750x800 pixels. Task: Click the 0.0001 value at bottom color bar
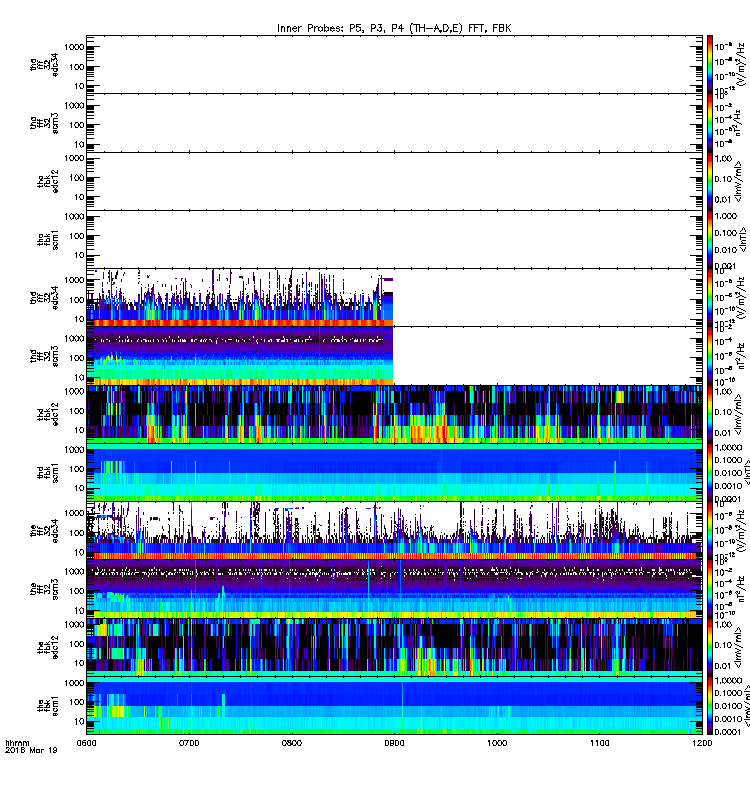(728, 732)
